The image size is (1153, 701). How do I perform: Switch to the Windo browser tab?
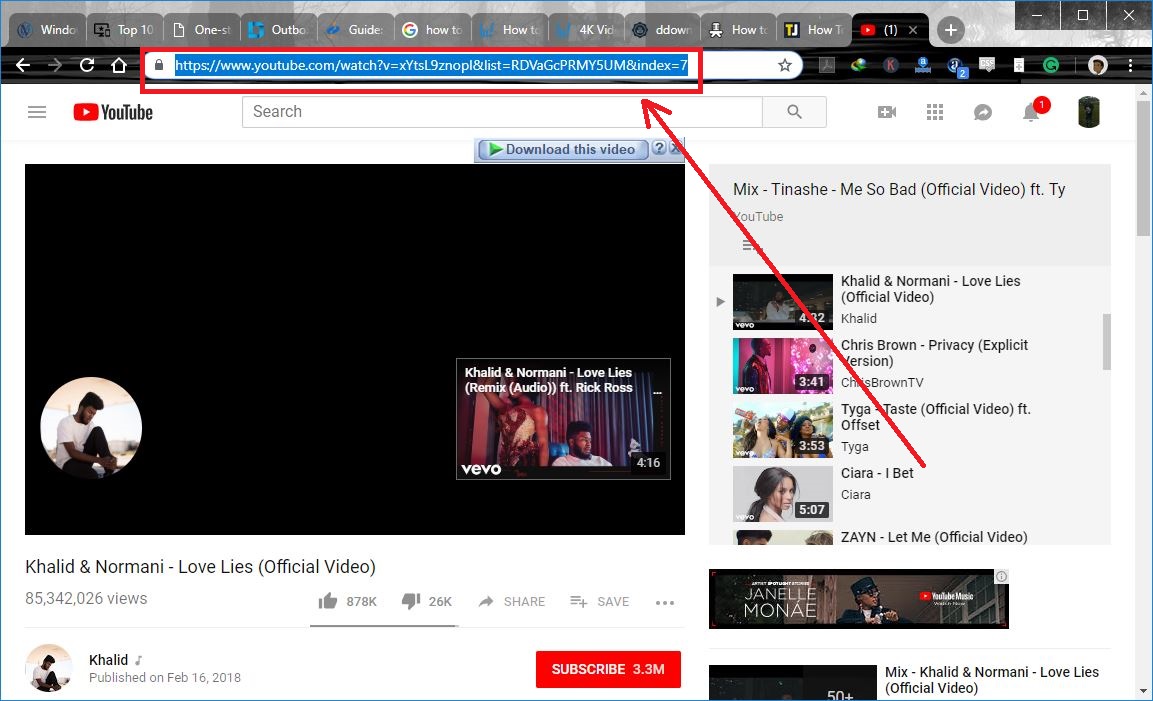(x=48, y=29)
